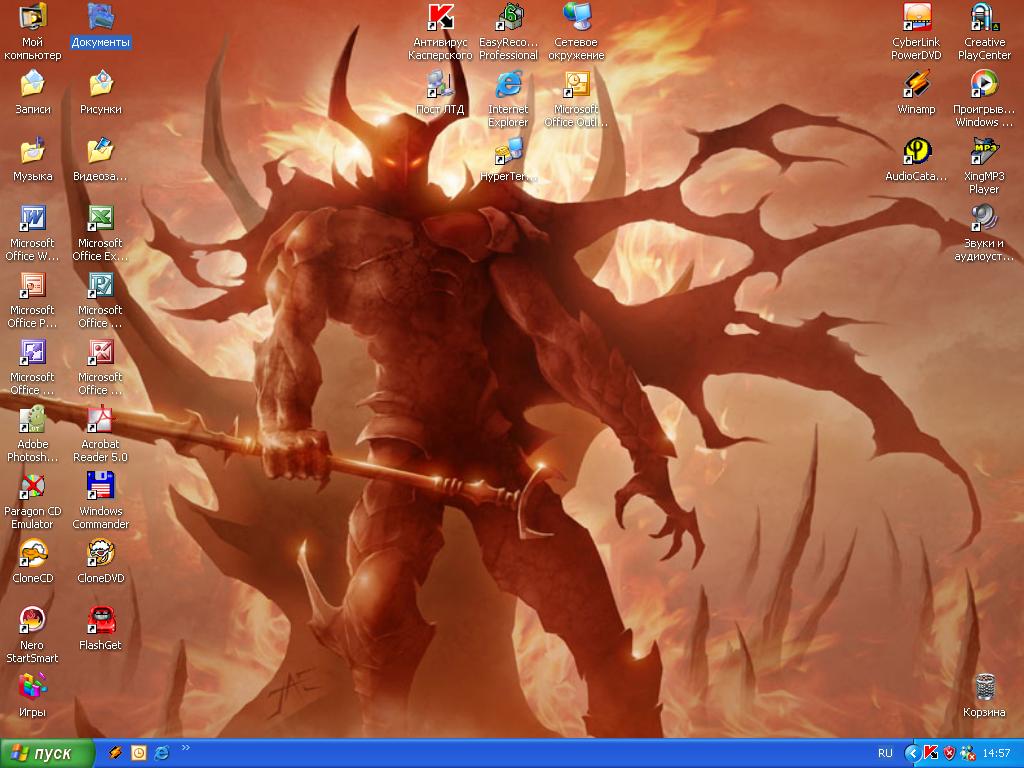The width and height of the screenshot is (1024, 768).
Task: Click the Windows Security alert shield in tray
Action: [948, 753]
